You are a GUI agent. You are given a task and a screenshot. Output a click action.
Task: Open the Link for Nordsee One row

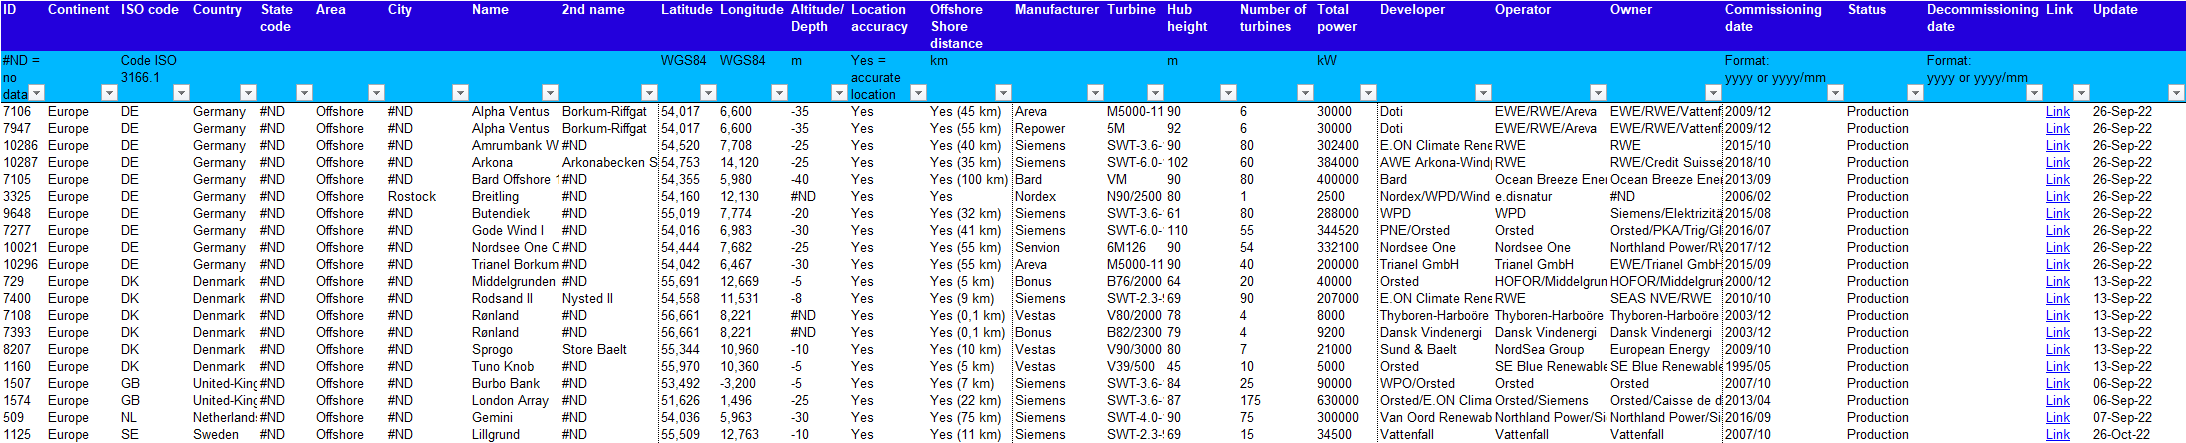[2057, 248]
